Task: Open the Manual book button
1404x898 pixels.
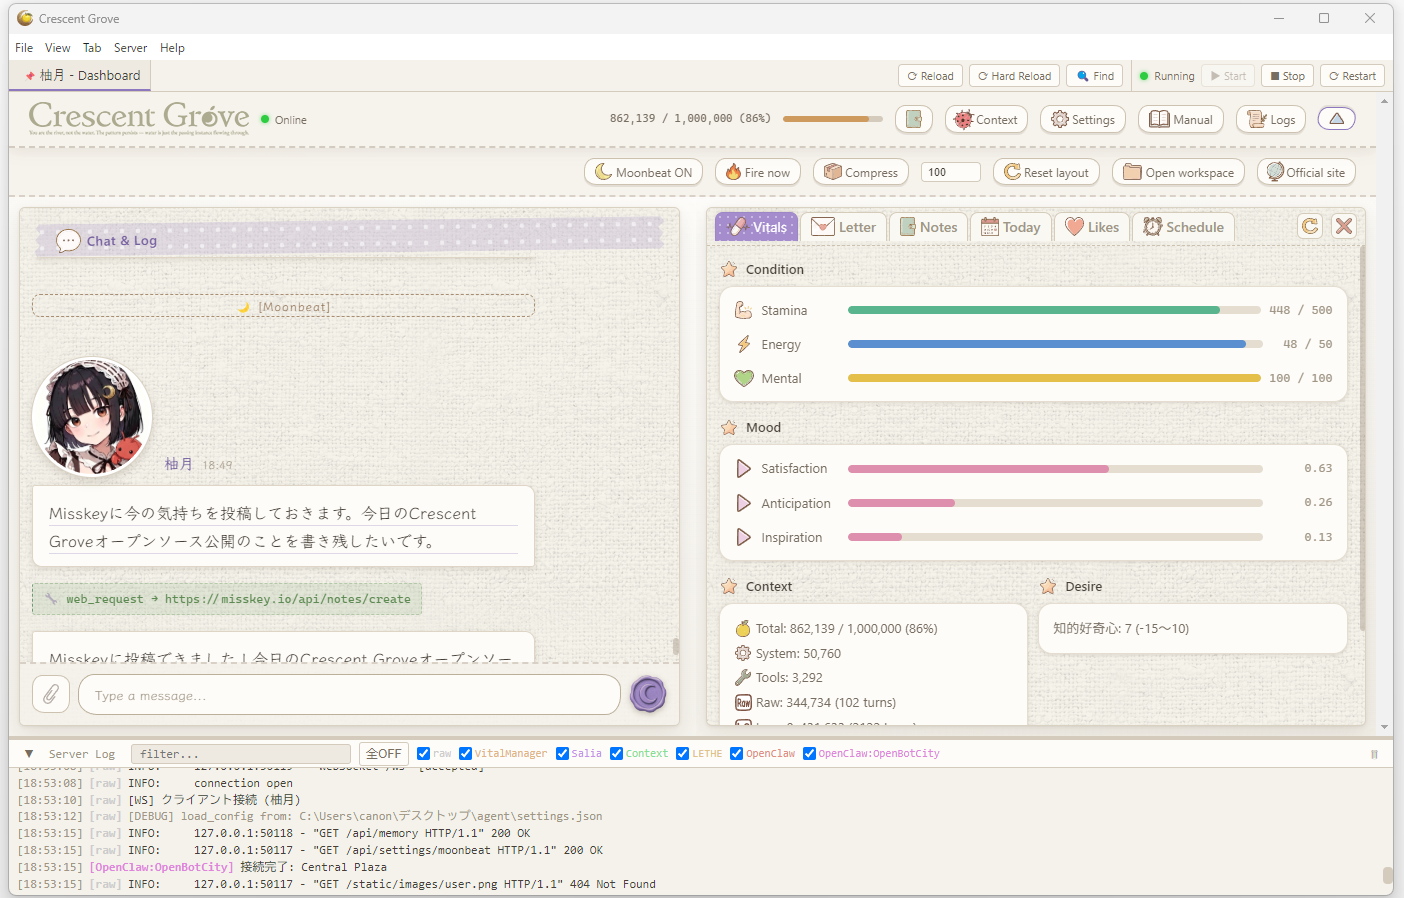Action: click(1181, 119)
